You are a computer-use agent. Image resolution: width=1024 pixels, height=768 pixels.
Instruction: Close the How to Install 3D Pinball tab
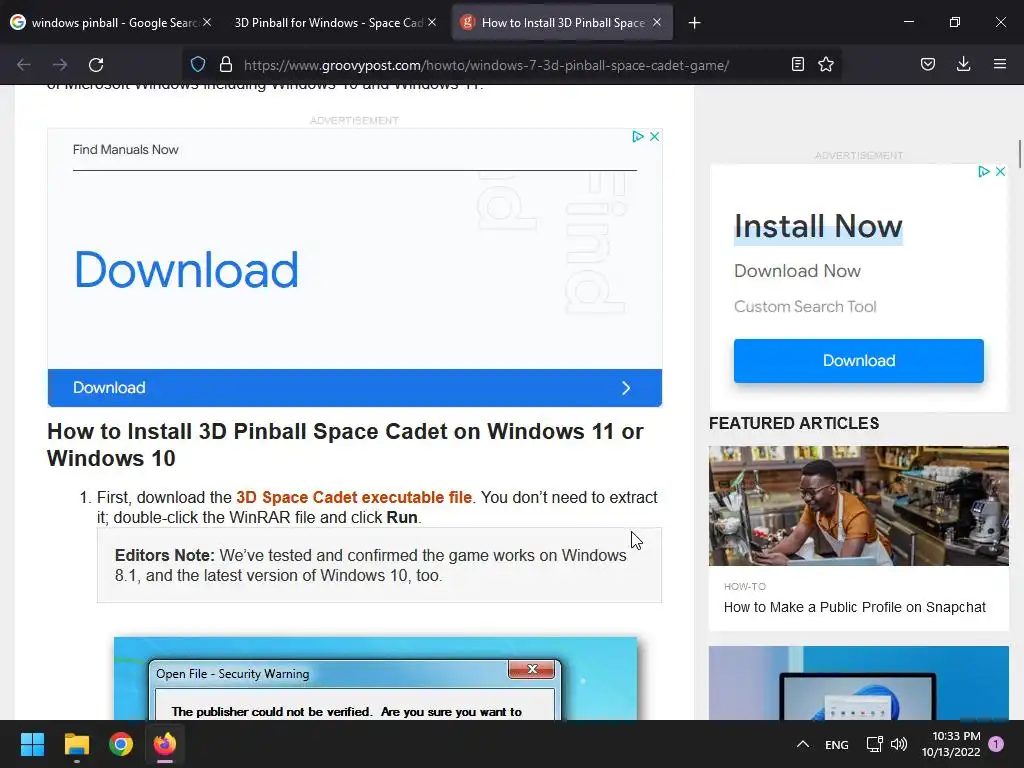pos(657,22)
